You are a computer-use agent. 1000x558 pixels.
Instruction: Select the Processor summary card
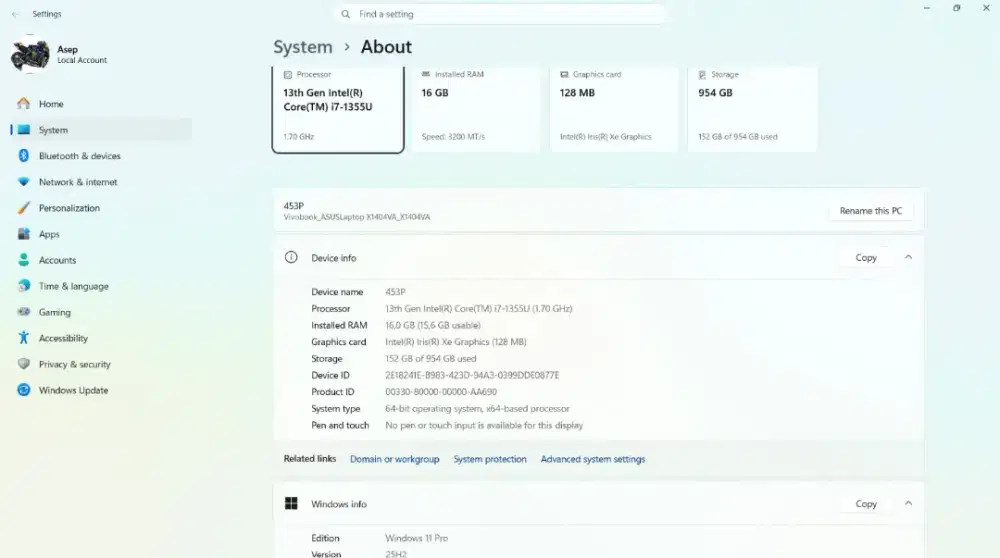[x=338, y=109]
